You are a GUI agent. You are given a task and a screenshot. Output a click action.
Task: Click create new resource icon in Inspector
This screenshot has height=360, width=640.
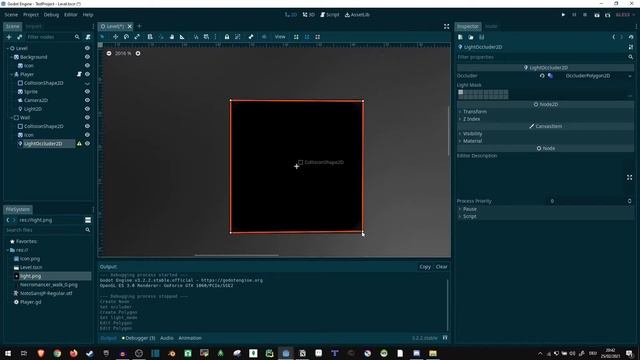click(x=460, y=37)
